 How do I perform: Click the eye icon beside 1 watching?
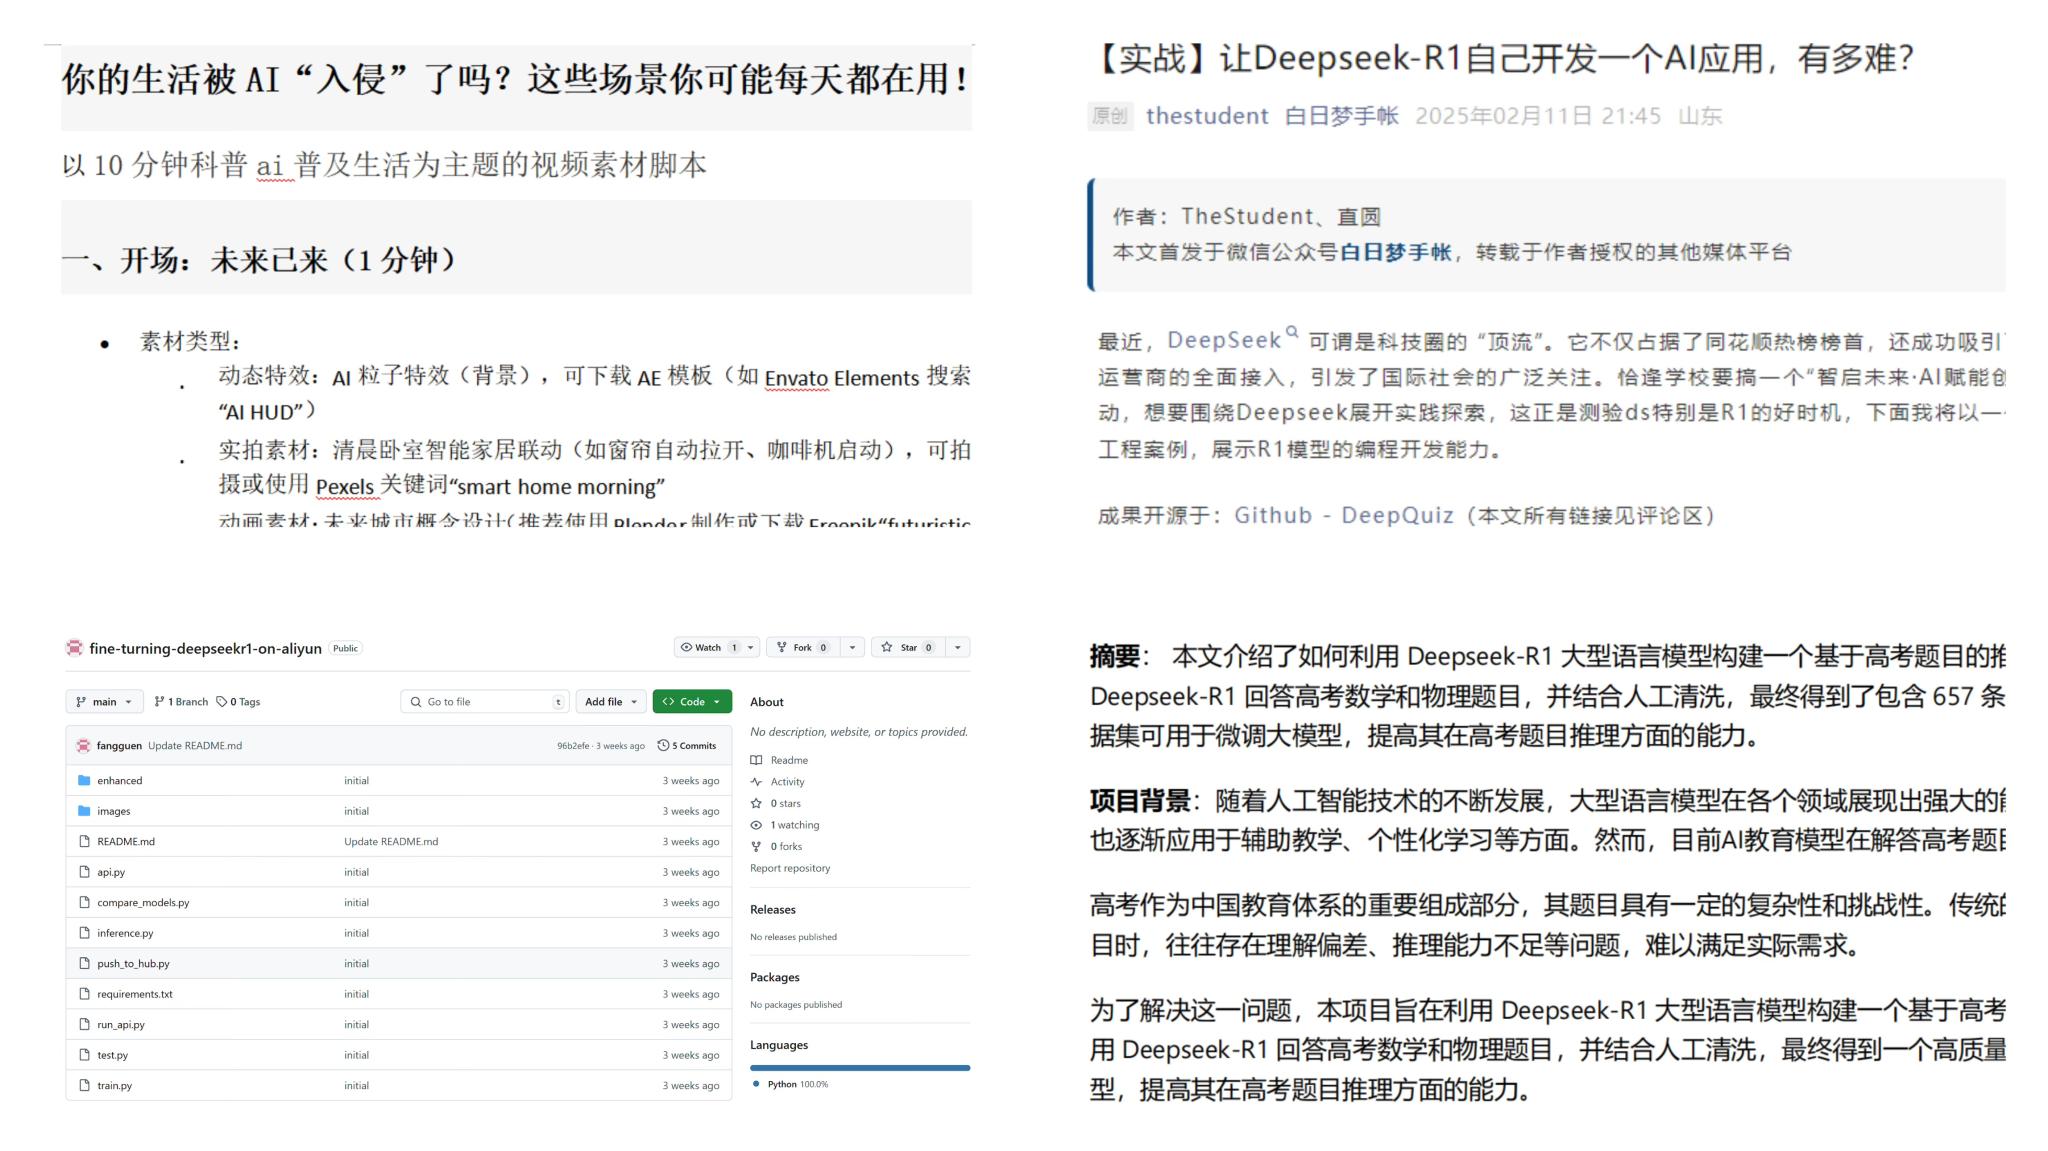click(756, 826)
